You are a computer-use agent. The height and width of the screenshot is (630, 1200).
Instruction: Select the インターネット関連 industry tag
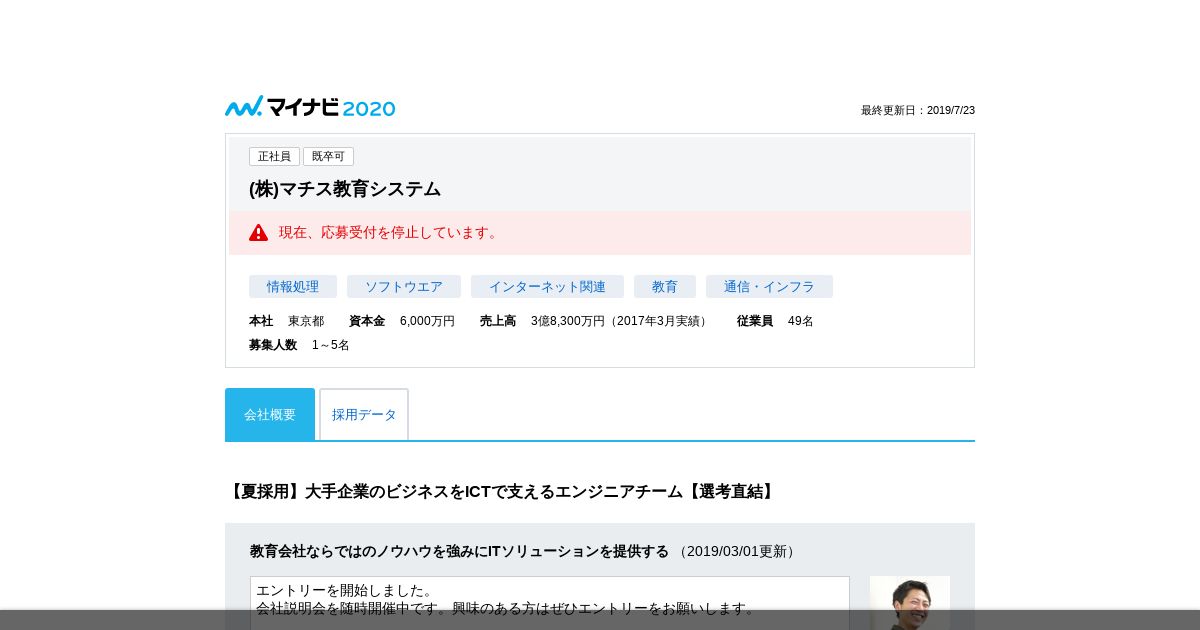click(547, 287)
